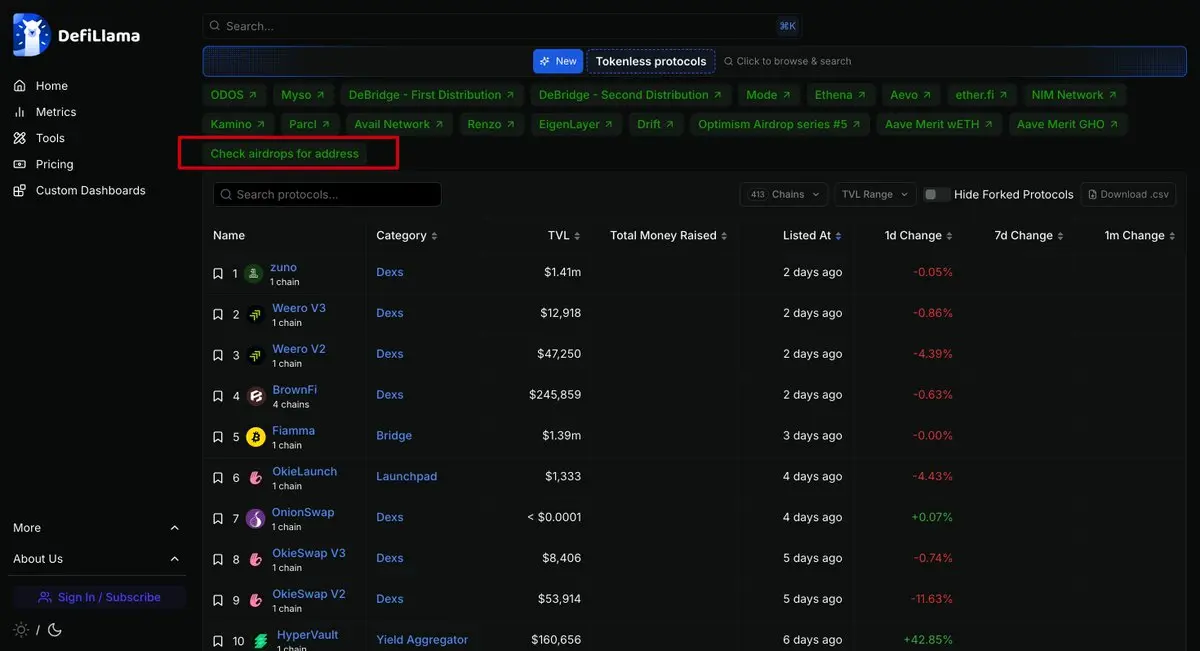Click the browse & search field
1200x651 pixels.
tap(788, 61)
